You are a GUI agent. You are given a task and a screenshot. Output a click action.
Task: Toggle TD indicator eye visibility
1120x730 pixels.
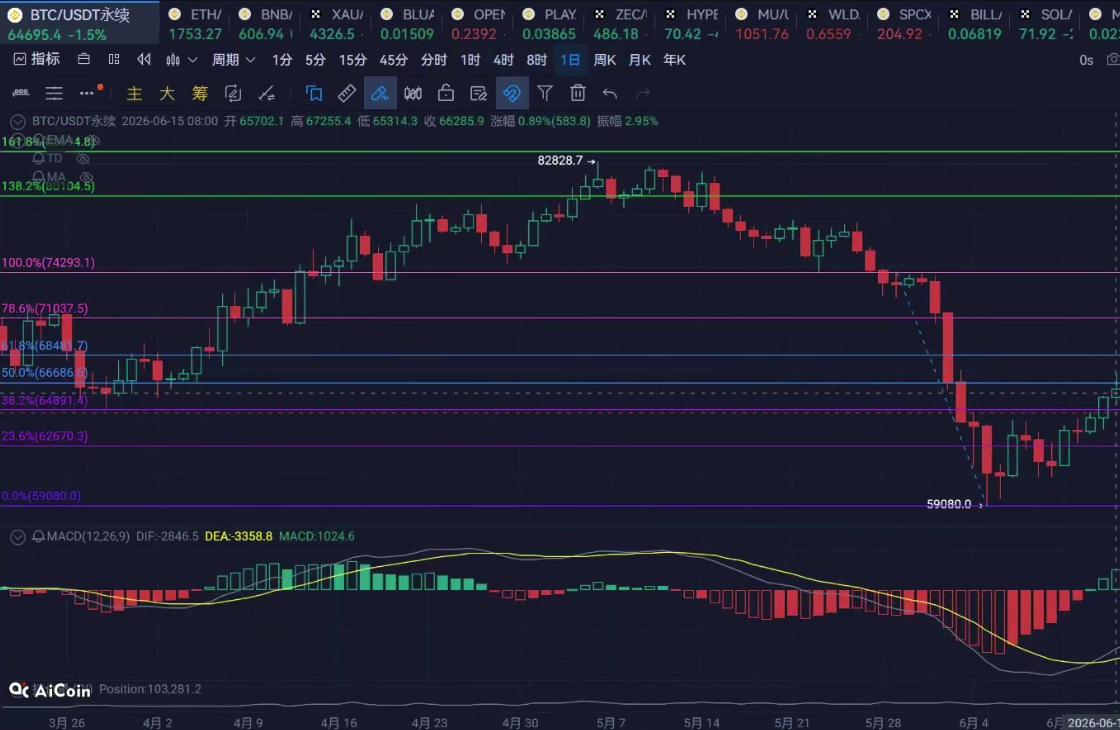[x=83, y=159]
